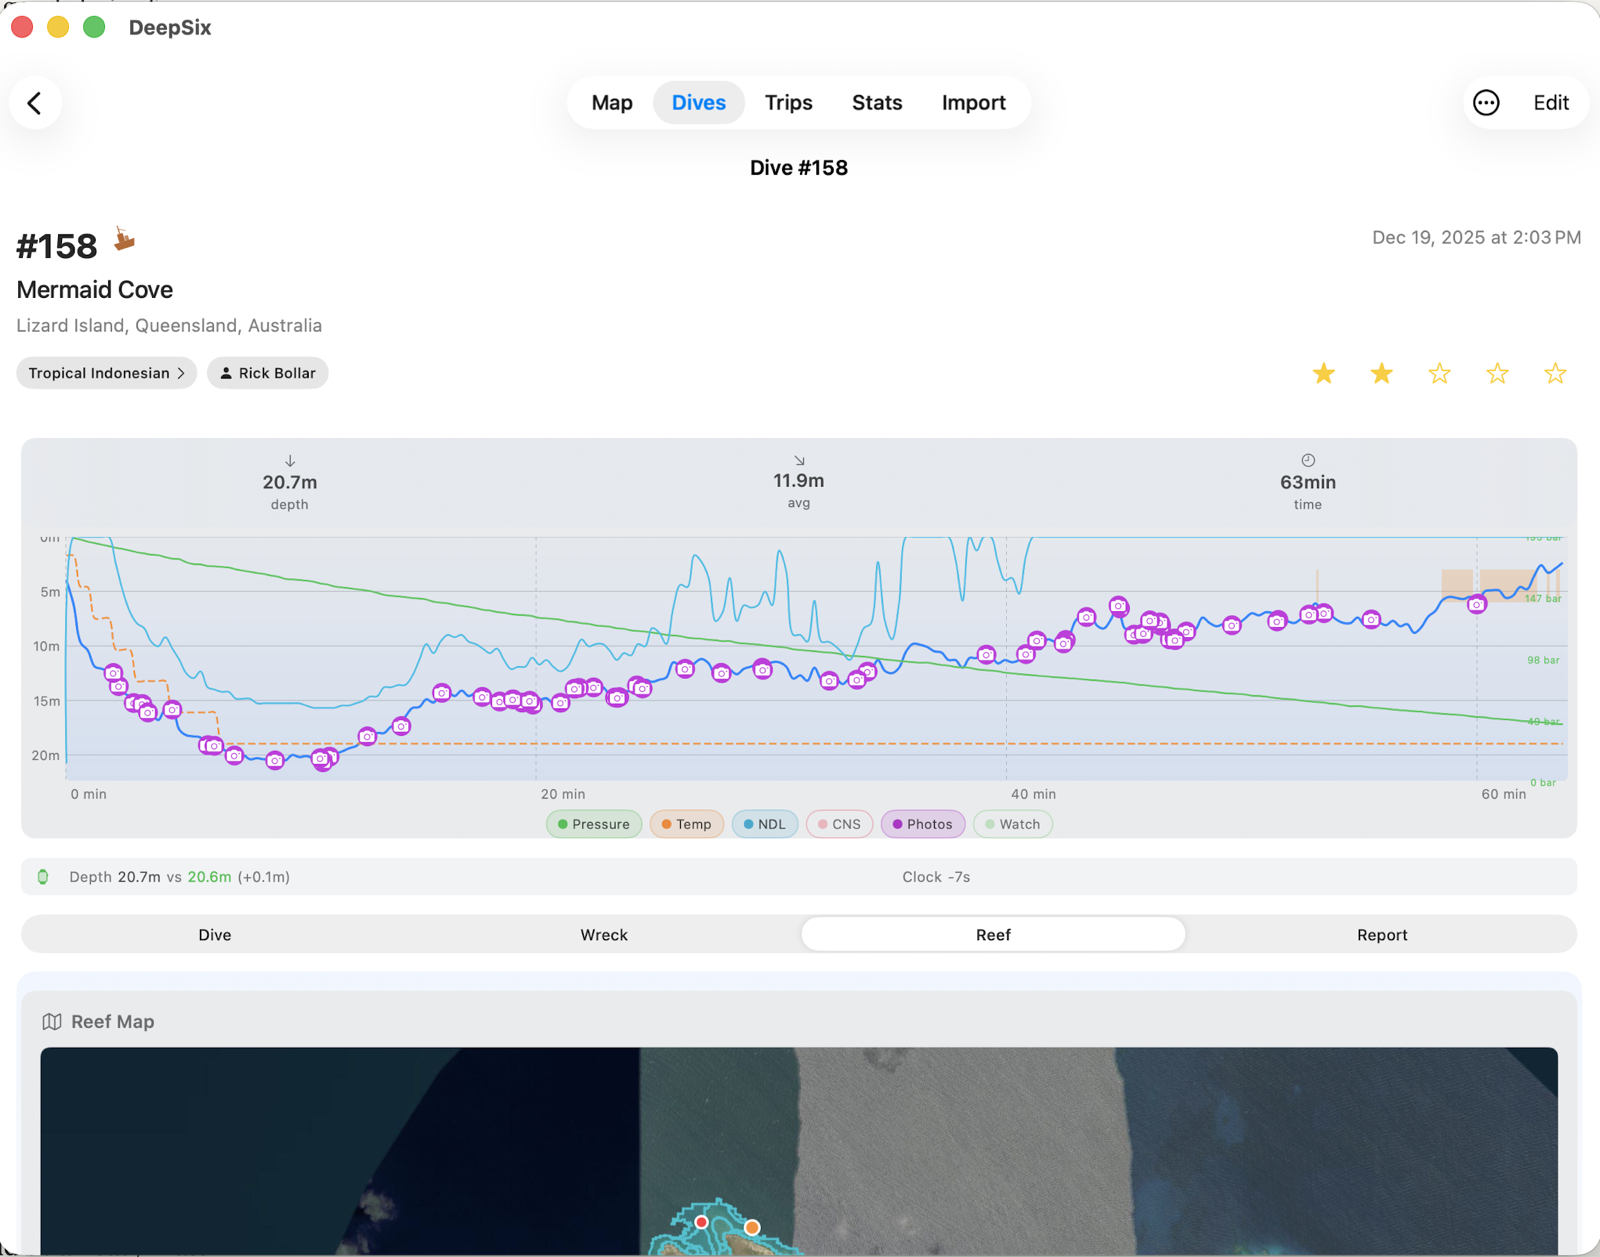
Task: Click the last photo marker near 60 min
Action: 1477,604
